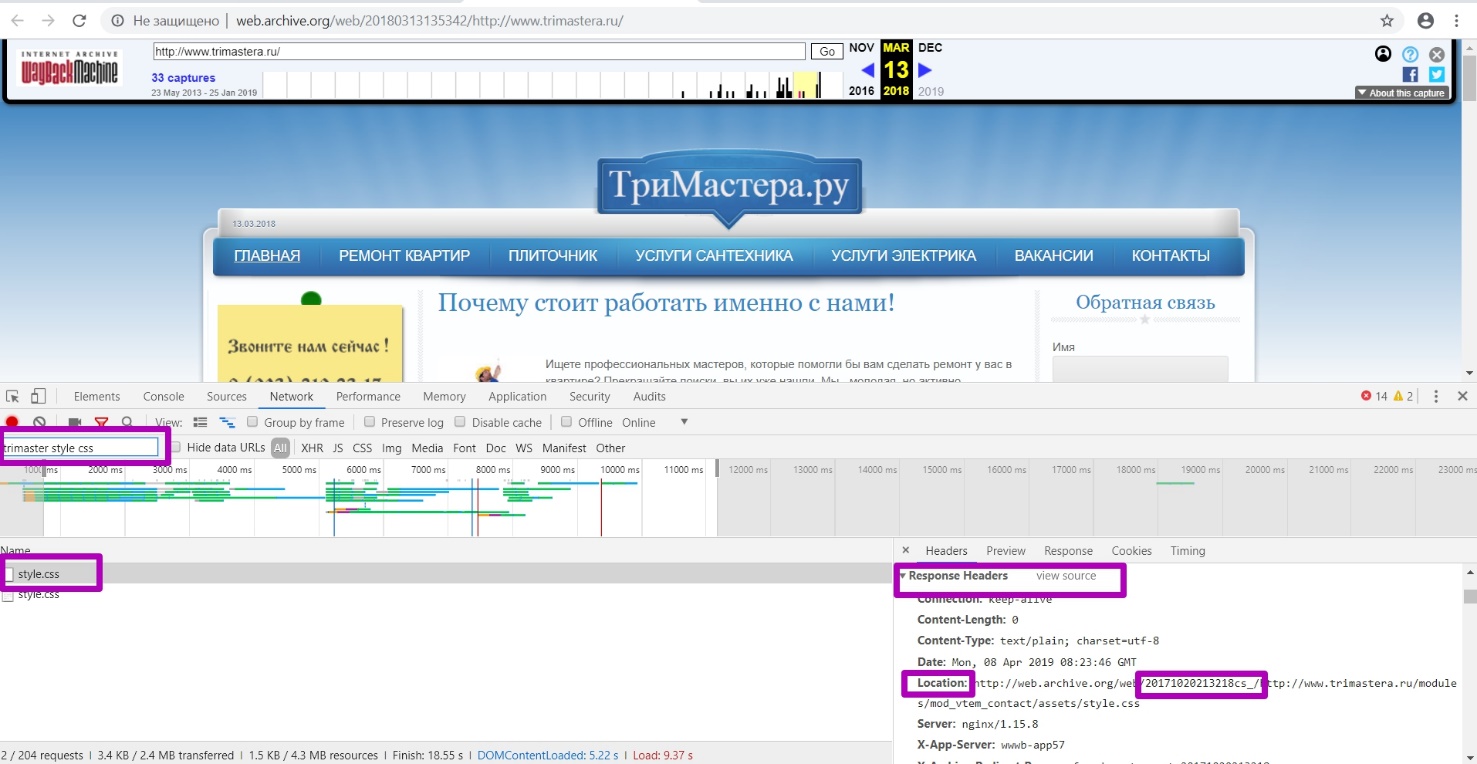Open the Performance tab
Image resolution: width=1477 pixels, height=764 pixels.
pyautogui.click(x=368, y=396)
